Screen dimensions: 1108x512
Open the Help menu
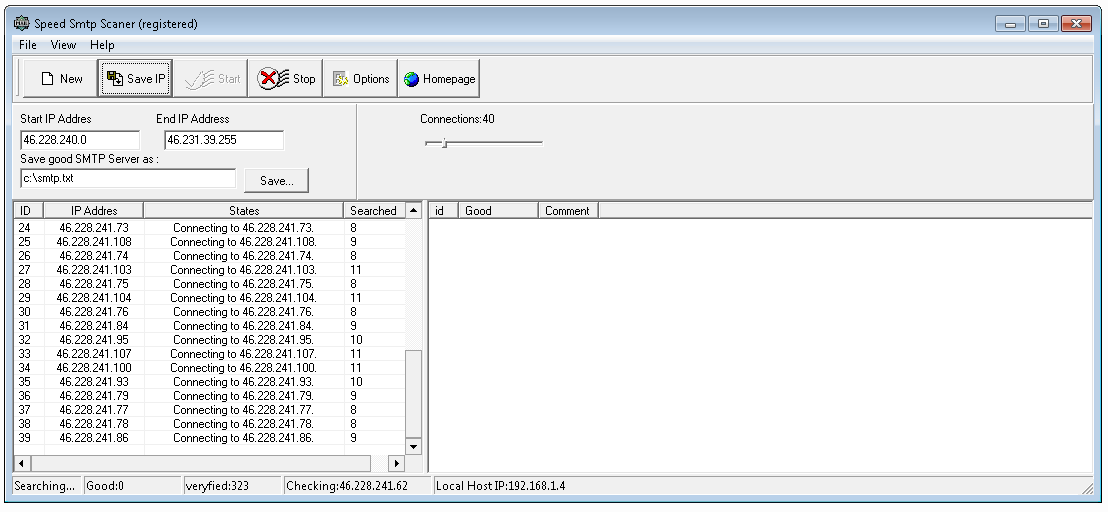[102, 45]
